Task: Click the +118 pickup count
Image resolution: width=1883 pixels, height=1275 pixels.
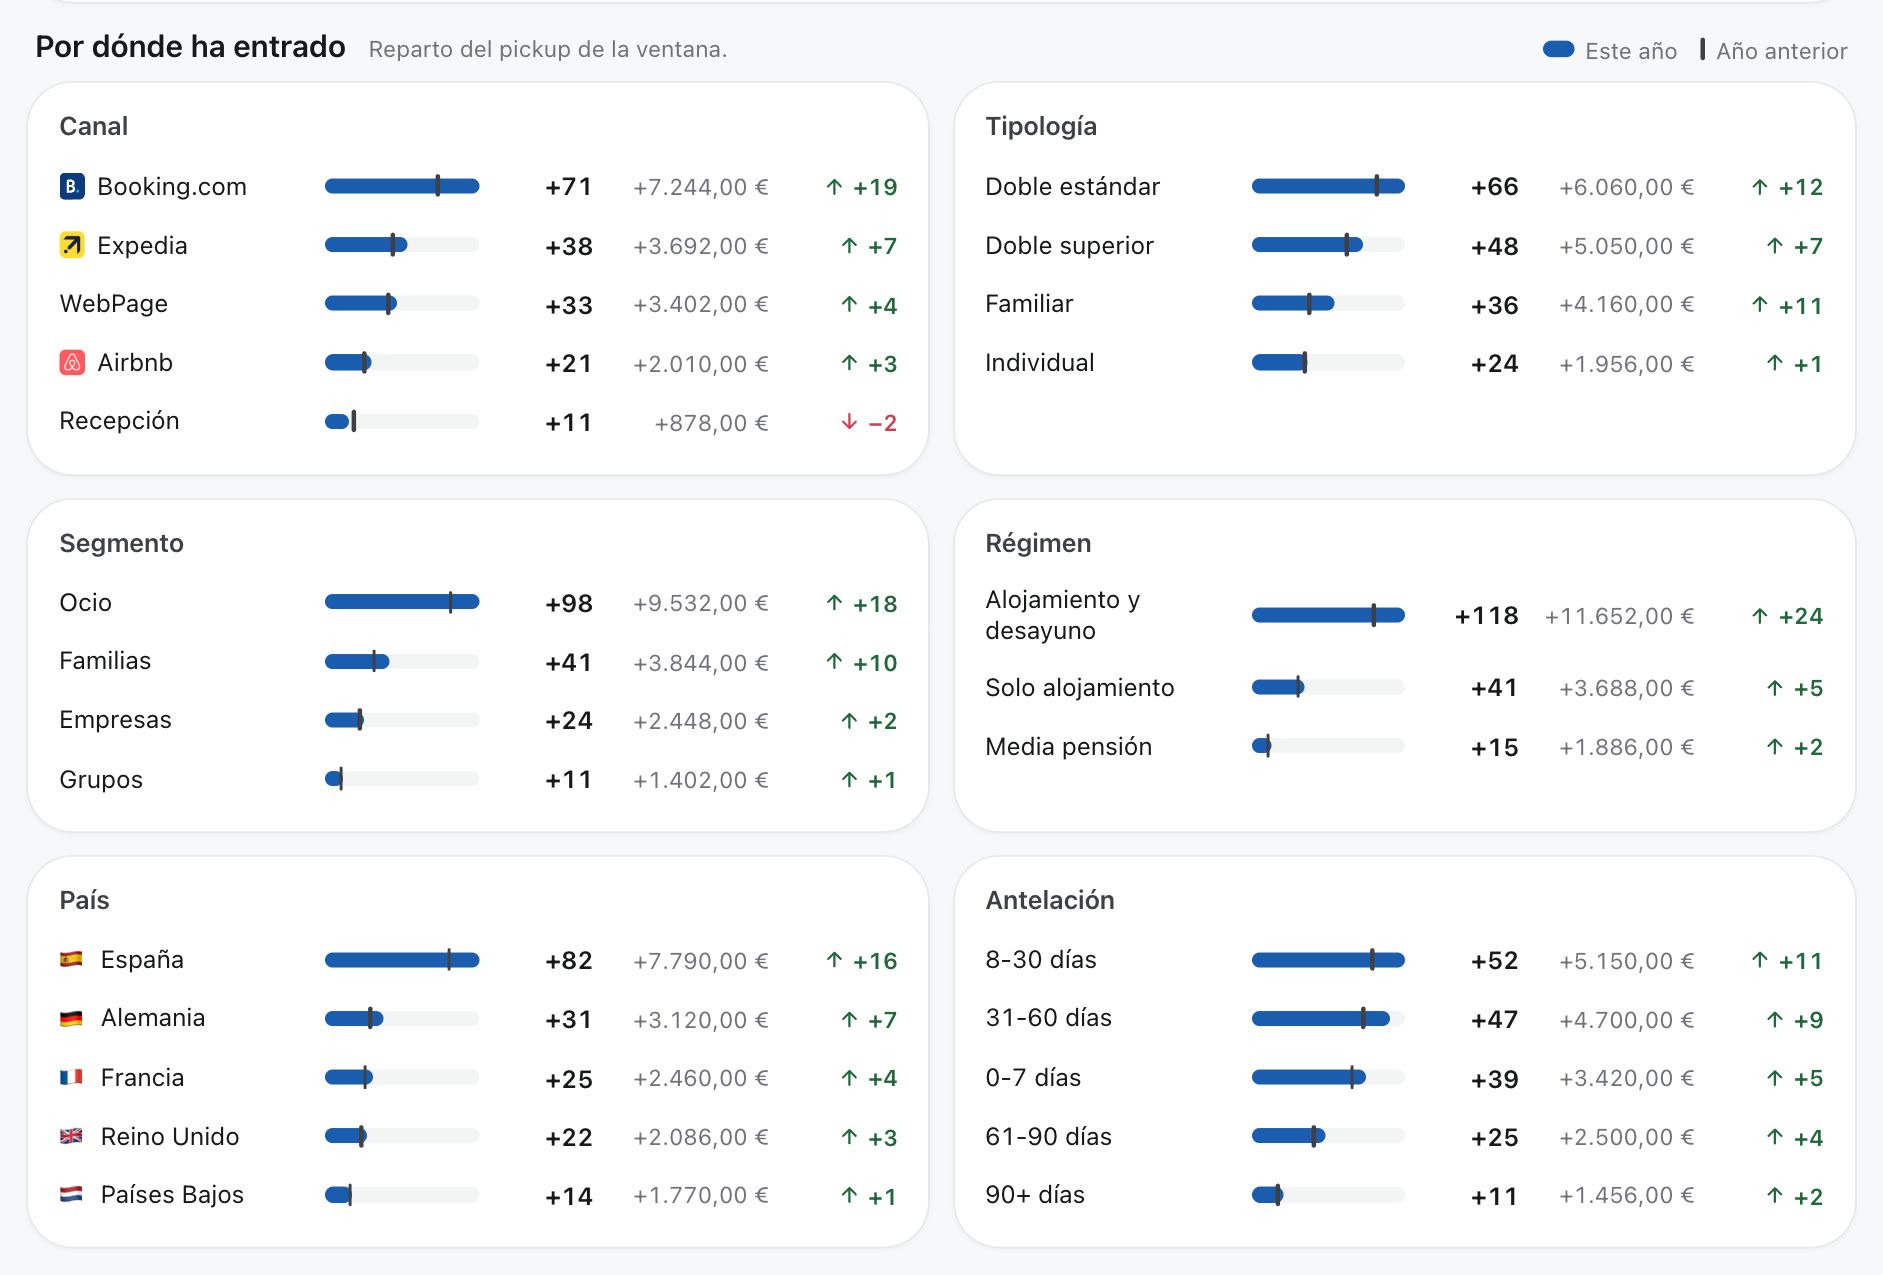Action: click(x=1486, y=616)
